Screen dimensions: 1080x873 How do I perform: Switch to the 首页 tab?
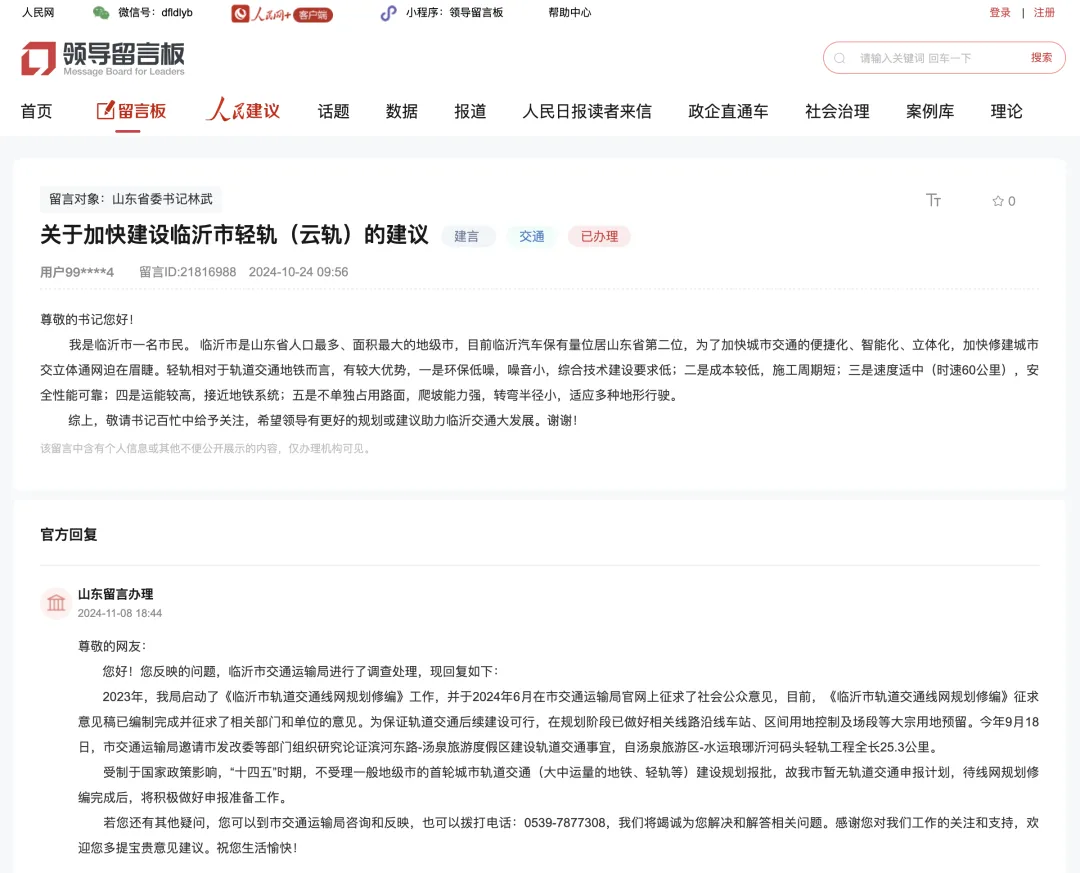pos(36,111)
